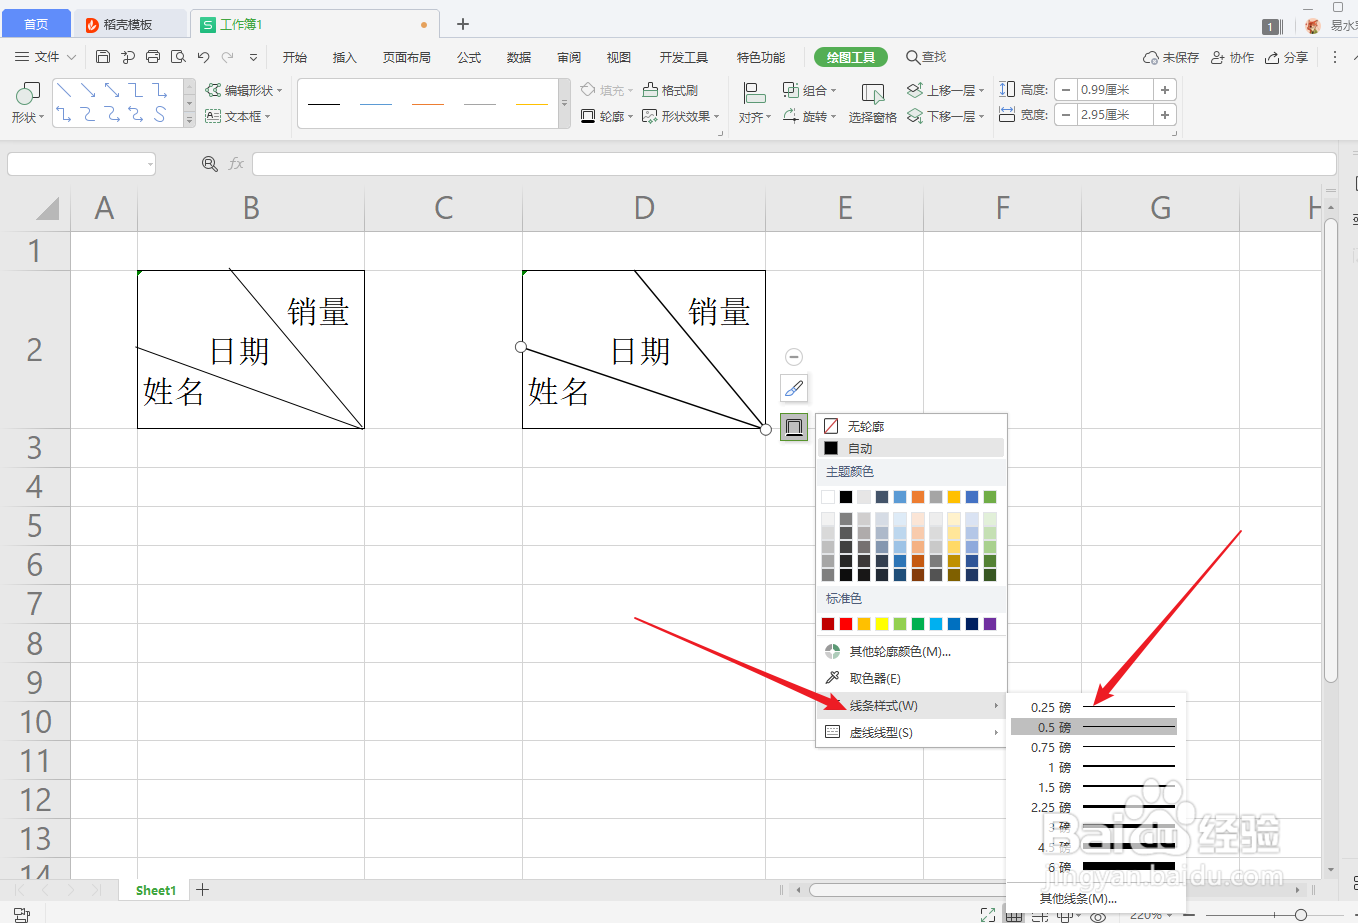
Task: Click 编辑形状 edit shape button
Action: pyautogui.click(x=244, y=90)
